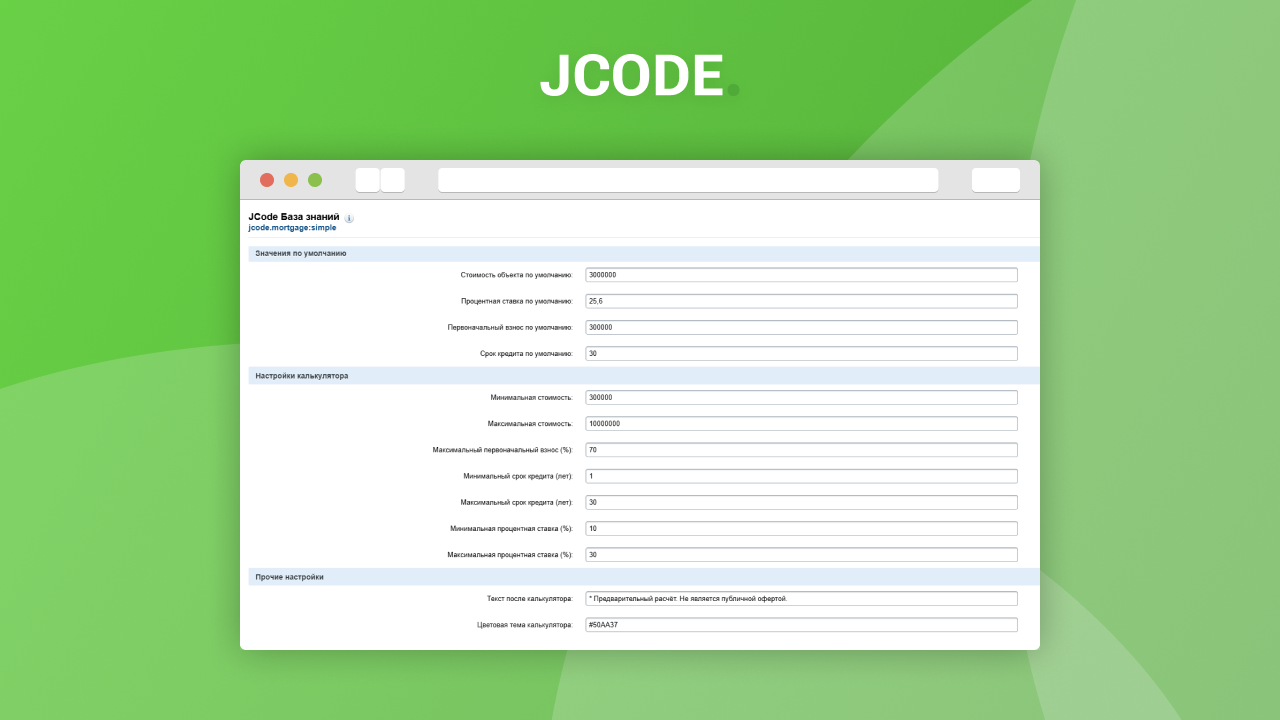1280x720 pixels.
Task: Click the Минимальный срок кредита (лет) input
Action: coord(801,476)
